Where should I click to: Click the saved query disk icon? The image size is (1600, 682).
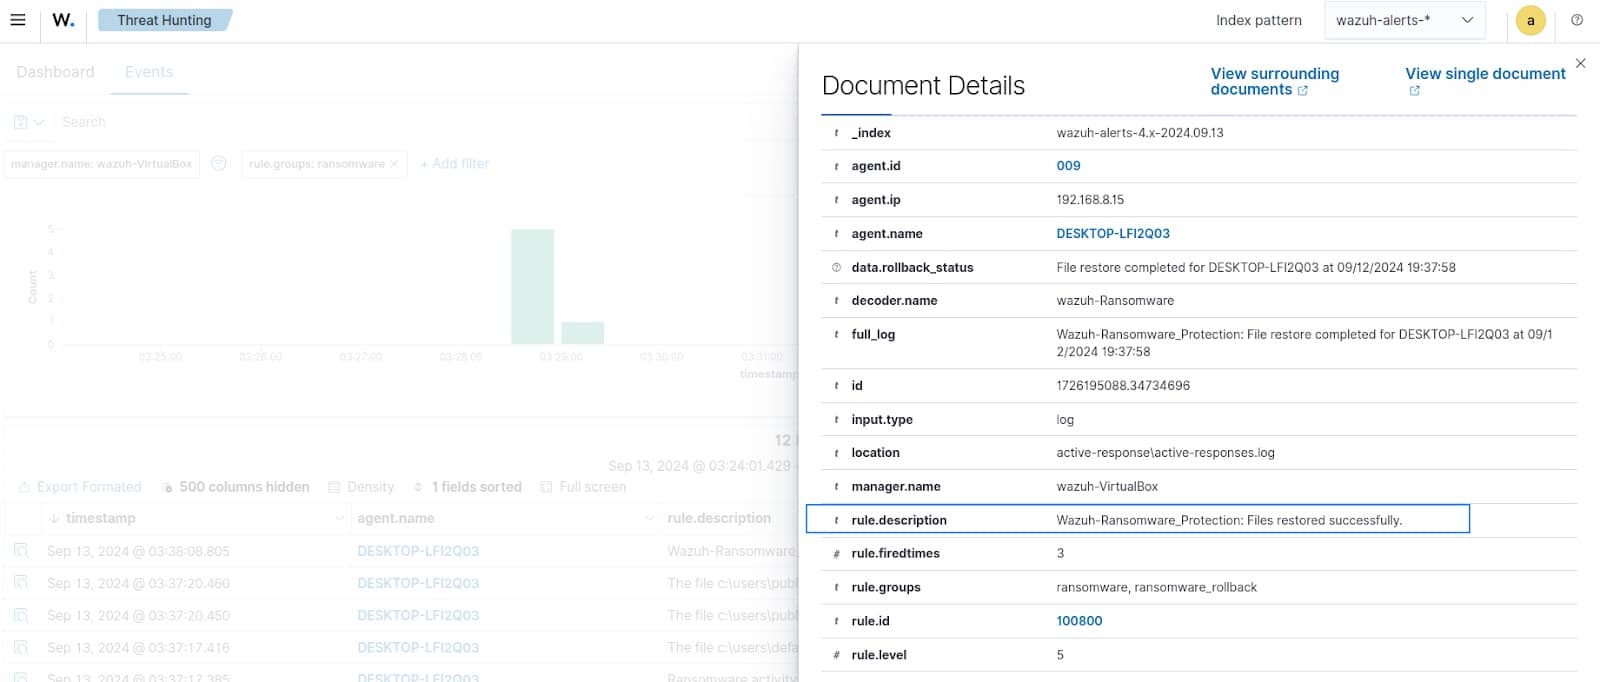[x=21, y=122]
